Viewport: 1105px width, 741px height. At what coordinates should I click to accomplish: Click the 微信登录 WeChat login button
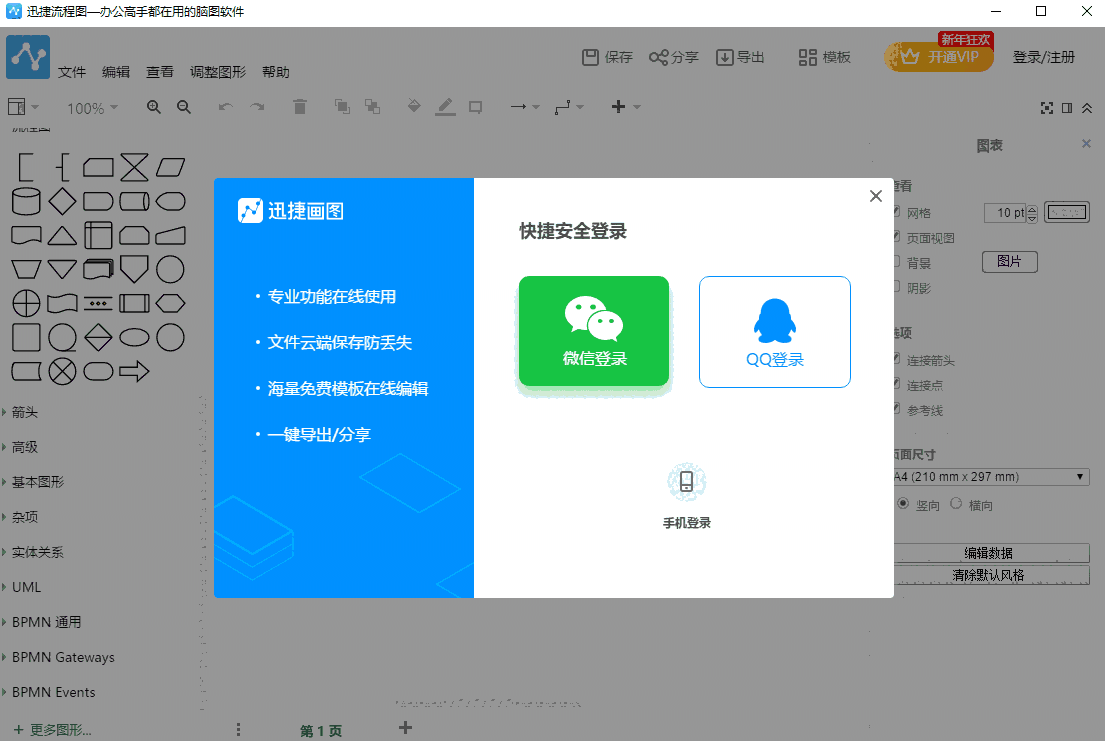pyautogui.click(x=594, y=332)
